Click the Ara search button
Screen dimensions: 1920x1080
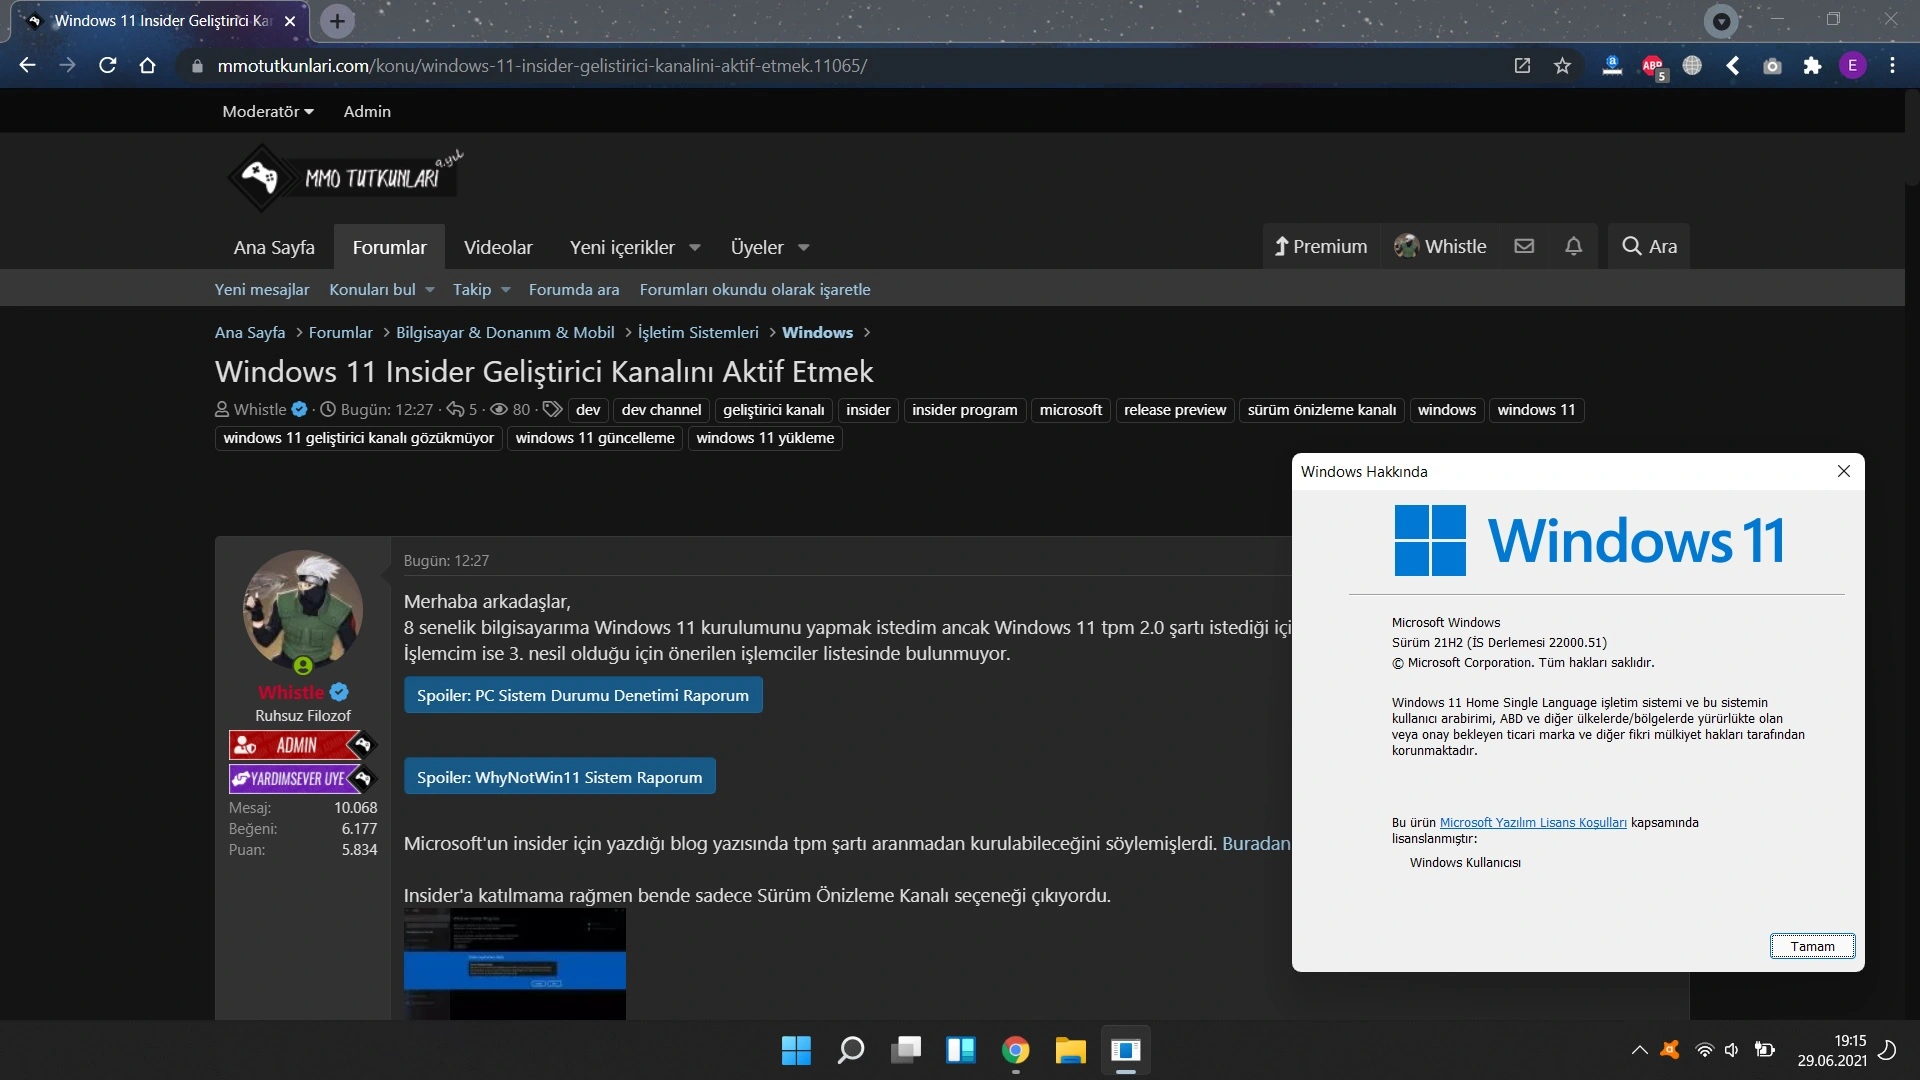point(1649,246)
